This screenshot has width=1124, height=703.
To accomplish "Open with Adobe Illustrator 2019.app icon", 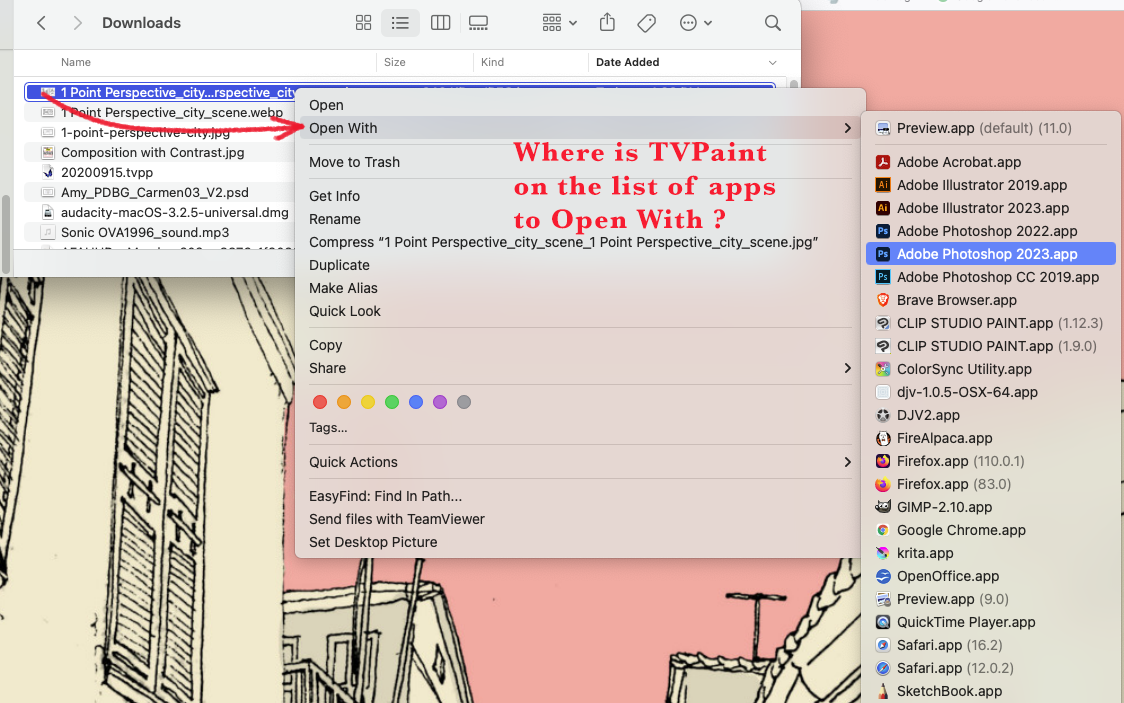I will pyautogui.click(x=883, y=186).
